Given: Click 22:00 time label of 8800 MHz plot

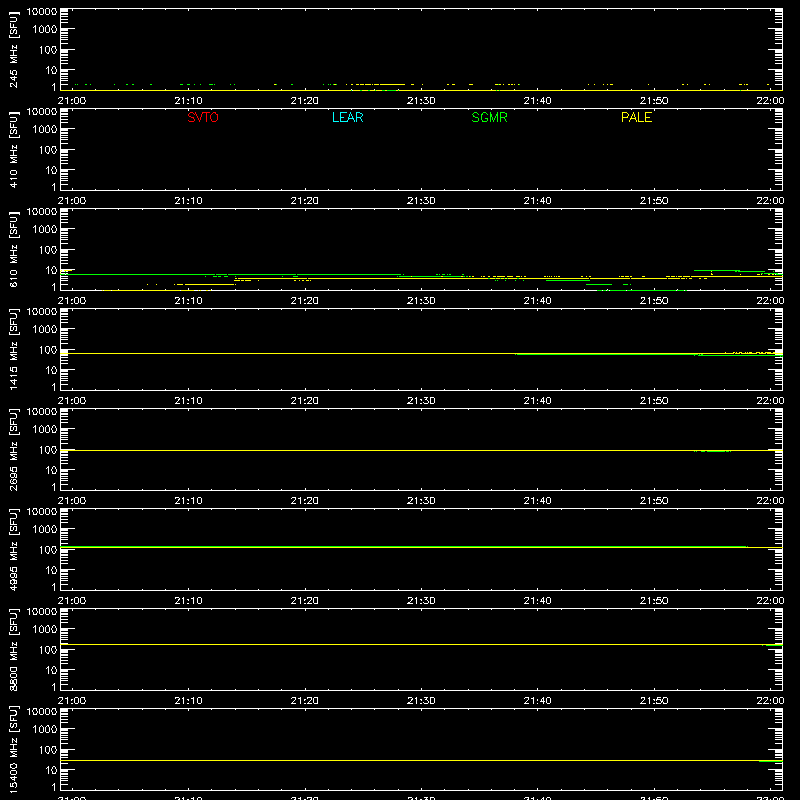Looking at the screenshot, I should point(770,701).
